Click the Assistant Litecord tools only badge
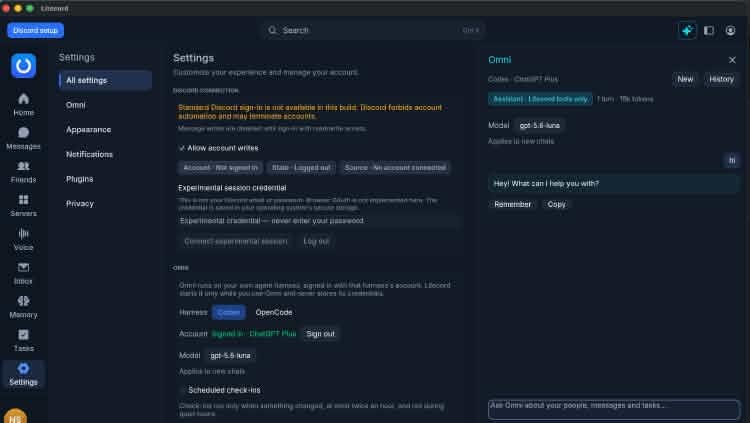Image resolution: width=750 pixels, height=423 pixels. [x=540, y=99]
